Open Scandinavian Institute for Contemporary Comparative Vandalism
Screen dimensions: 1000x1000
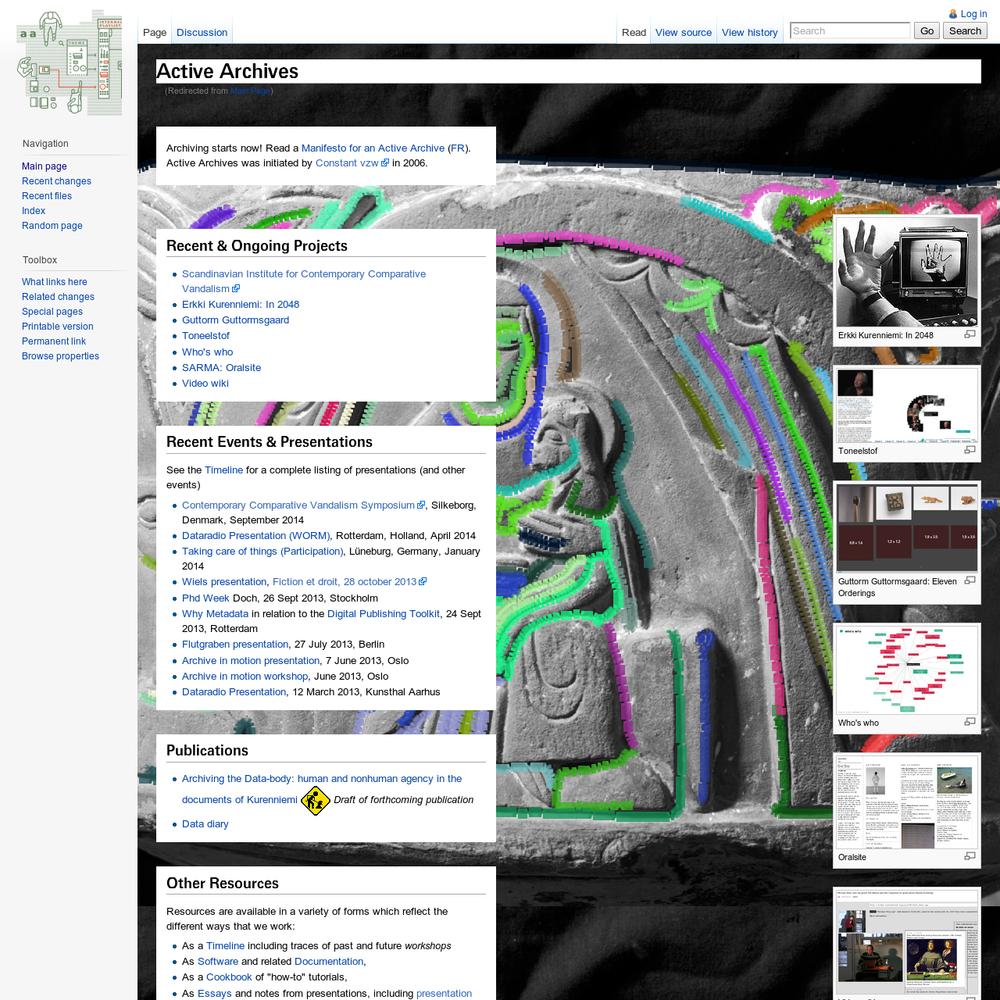coord(304,281)
